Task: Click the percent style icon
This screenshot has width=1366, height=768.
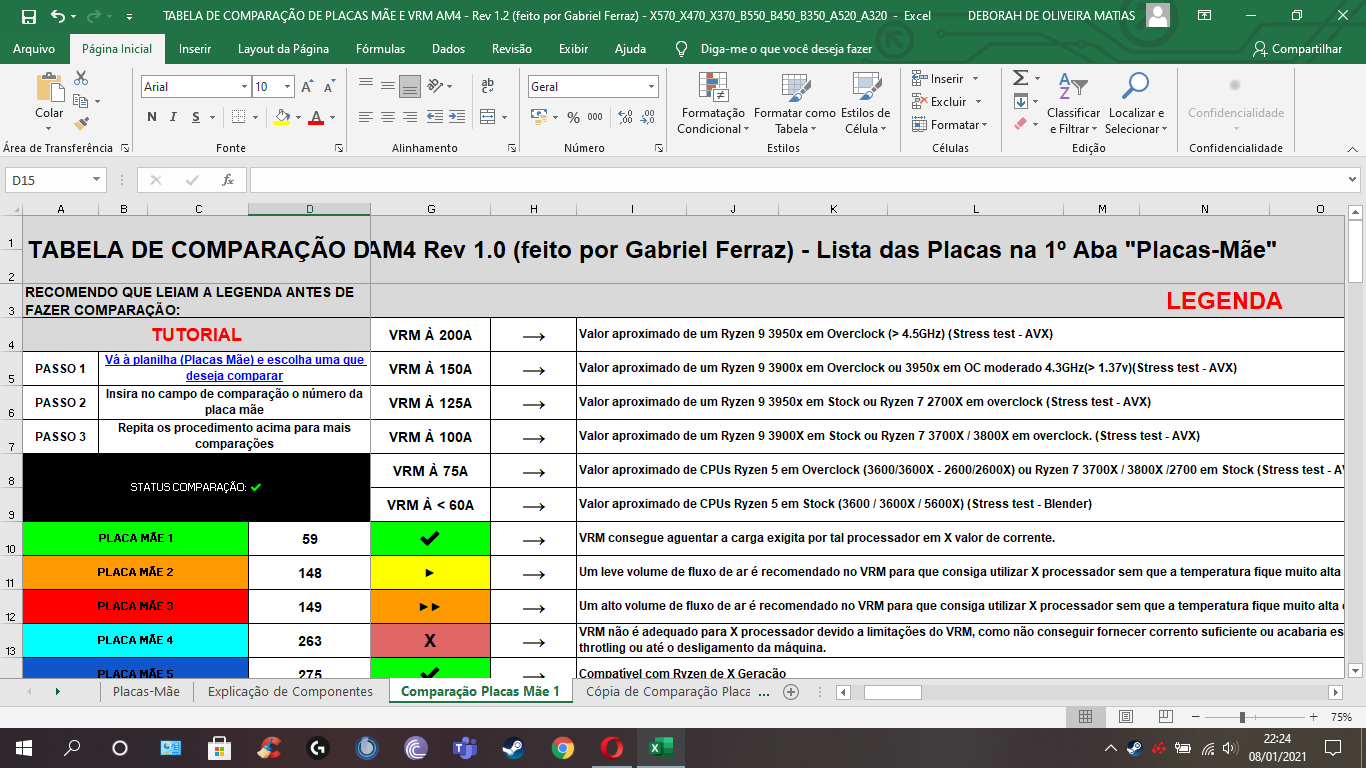Action: point(573,117)
